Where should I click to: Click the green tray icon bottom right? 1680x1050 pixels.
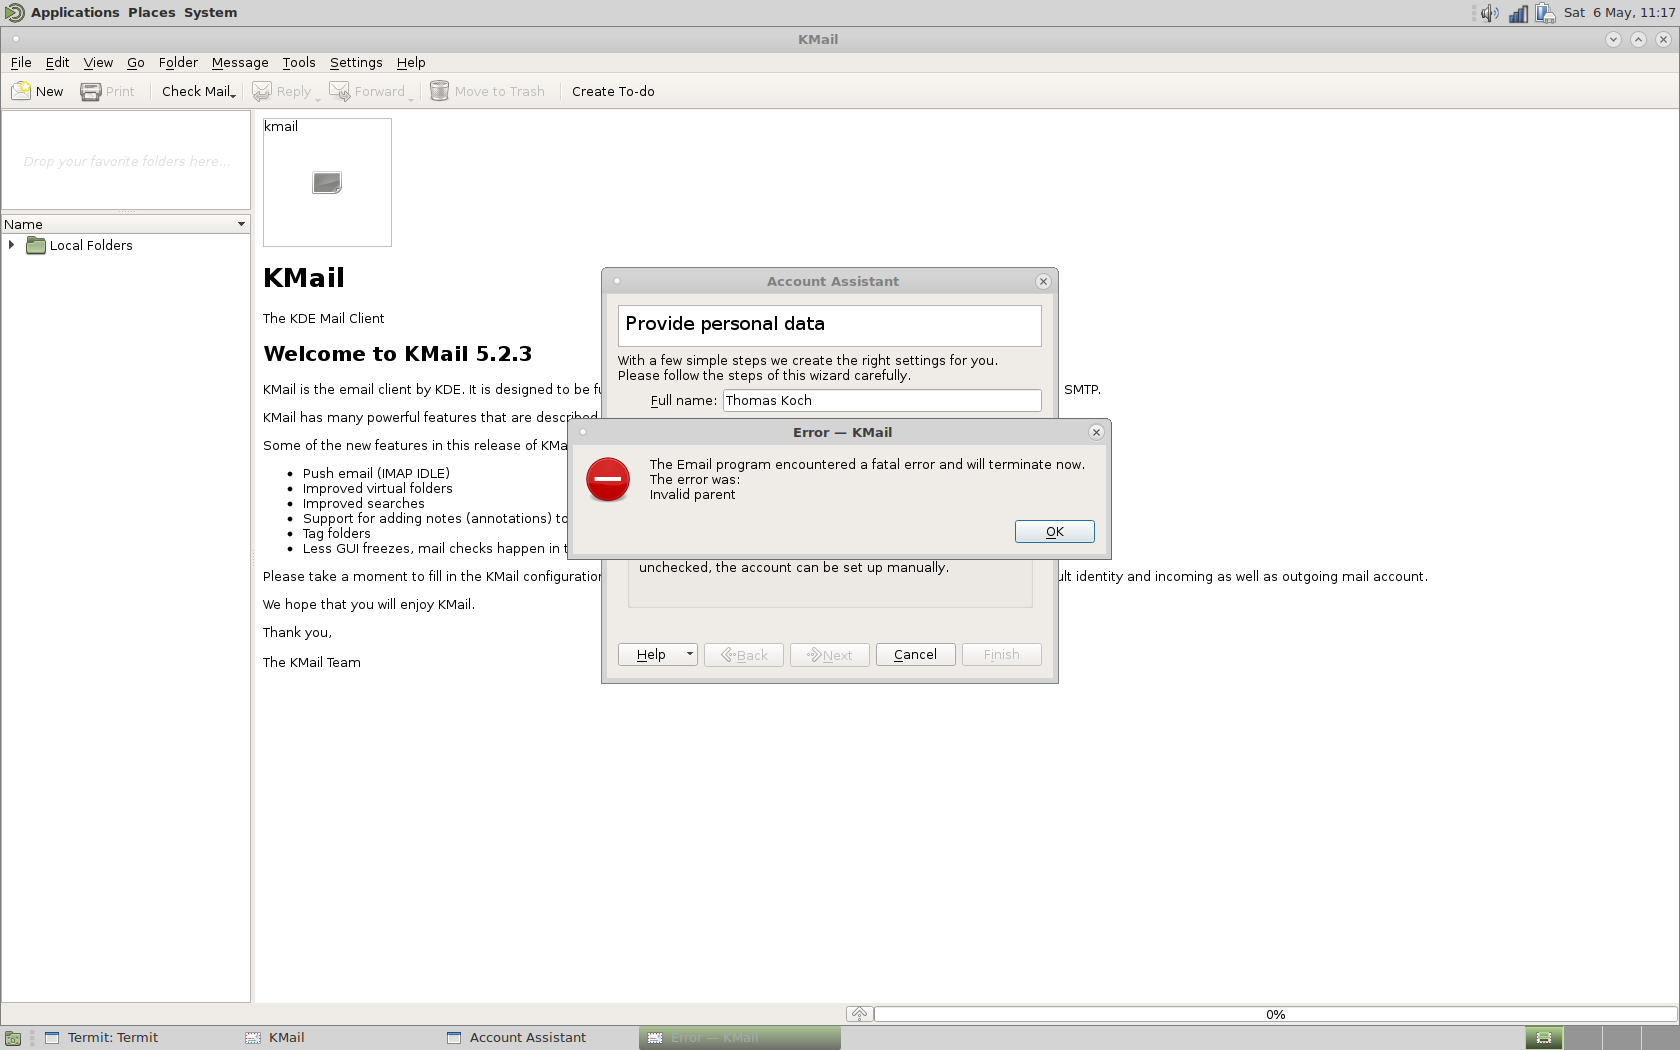click(x=1544, y=1038)
